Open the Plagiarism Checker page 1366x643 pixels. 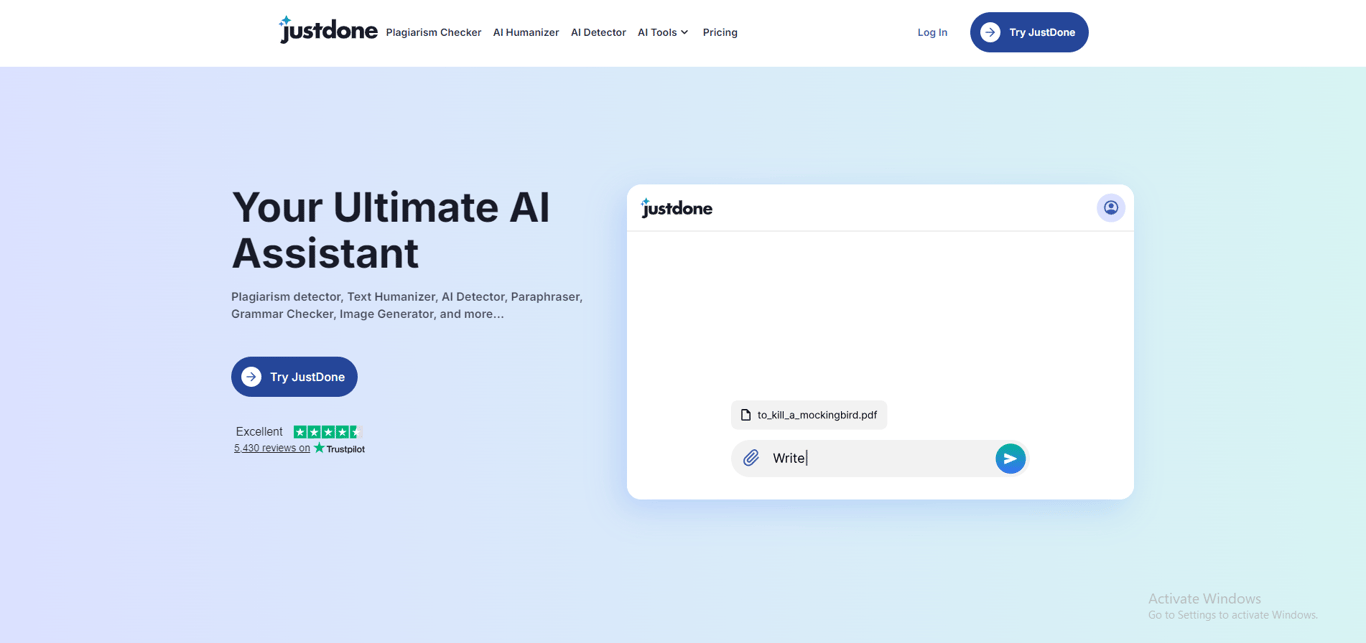click(x=433, y=32)
